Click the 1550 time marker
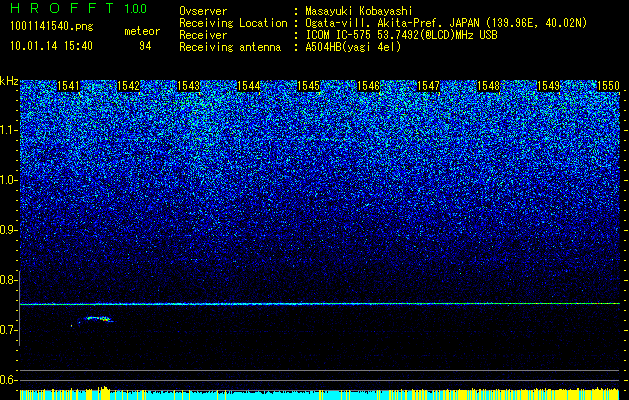Screen dimensions: 629x400 [x=609, y=86]
